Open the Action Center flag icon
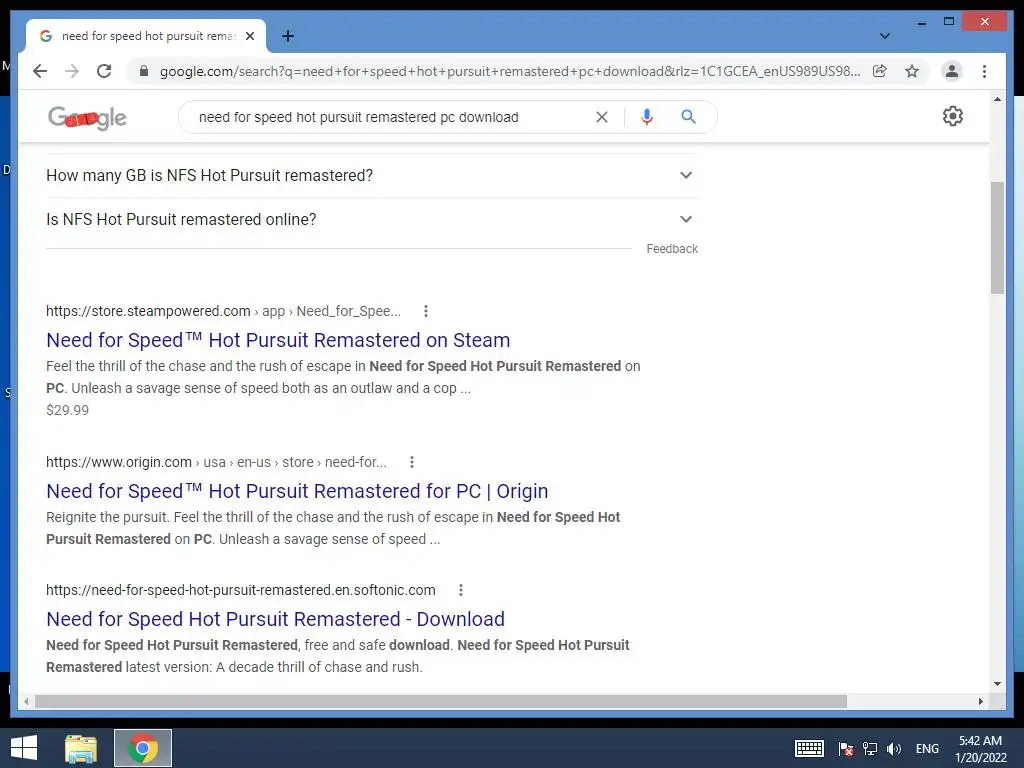This screenshot has width=1024, height=768. [846, 749]
